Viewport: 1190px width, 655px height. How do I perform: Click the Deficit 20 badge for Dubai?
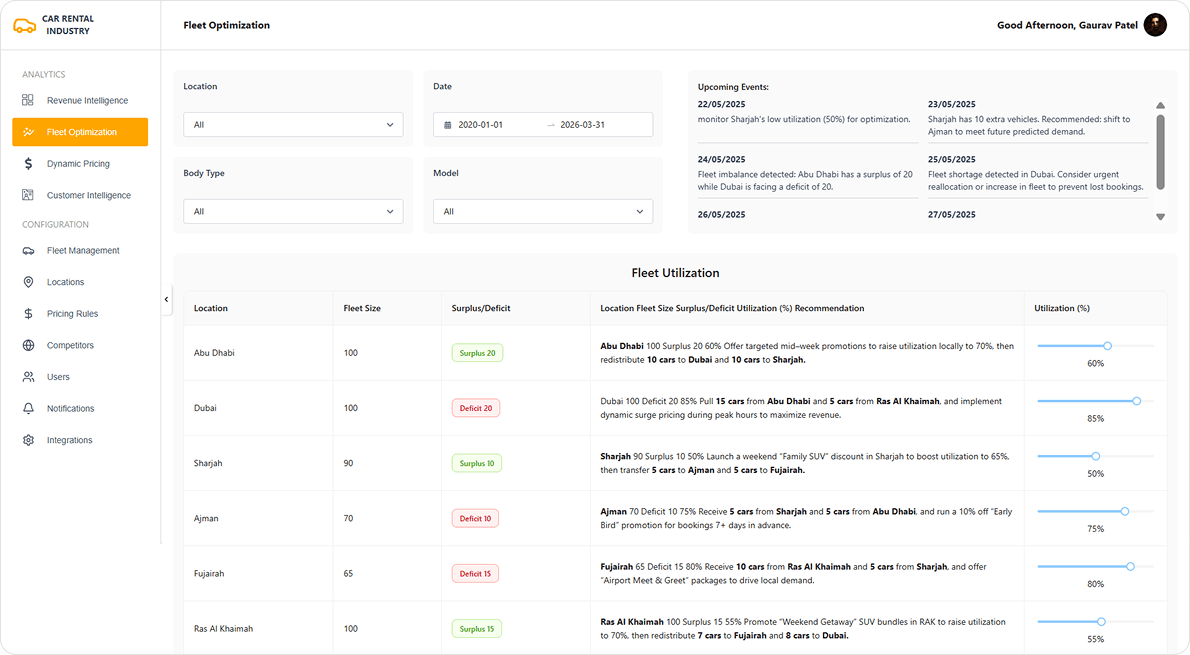(476, 408)
